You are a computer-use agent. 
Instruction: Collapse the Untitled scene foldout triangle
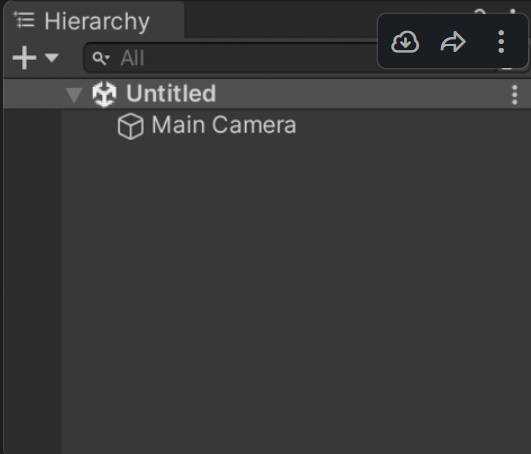pyautogui.click(x=74, y=94)
